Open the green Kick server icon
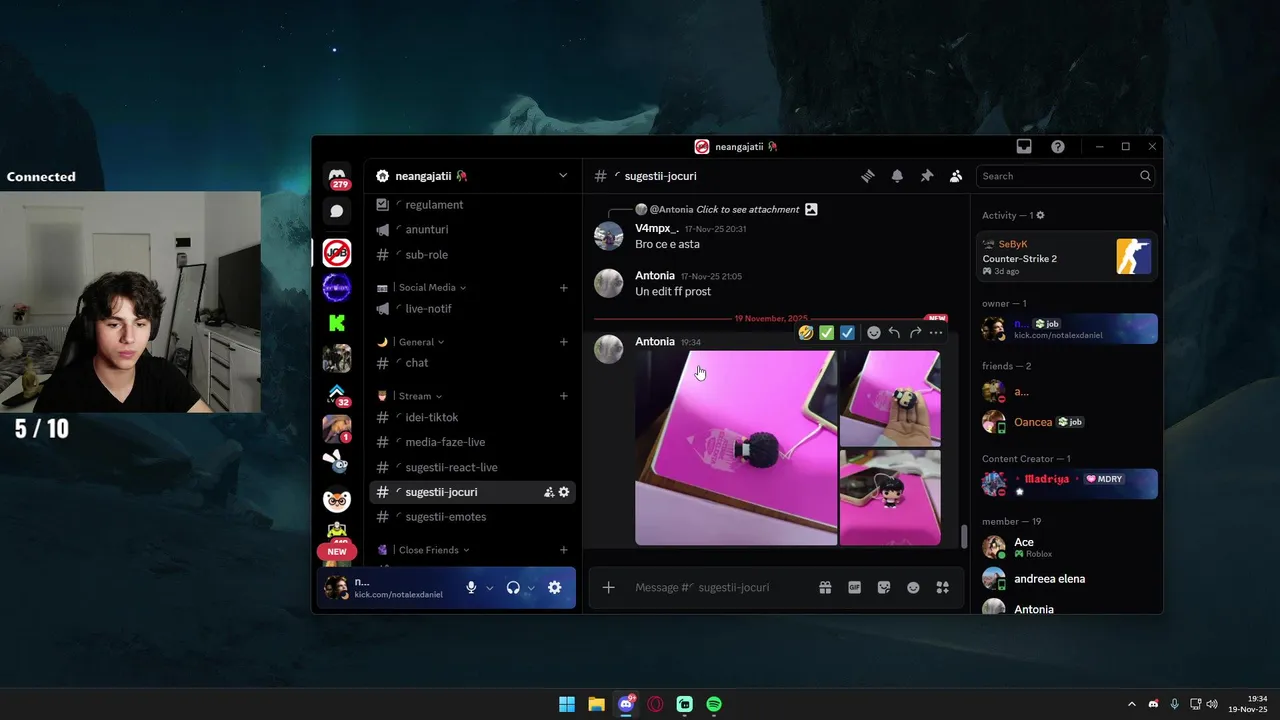 (337, 323)
